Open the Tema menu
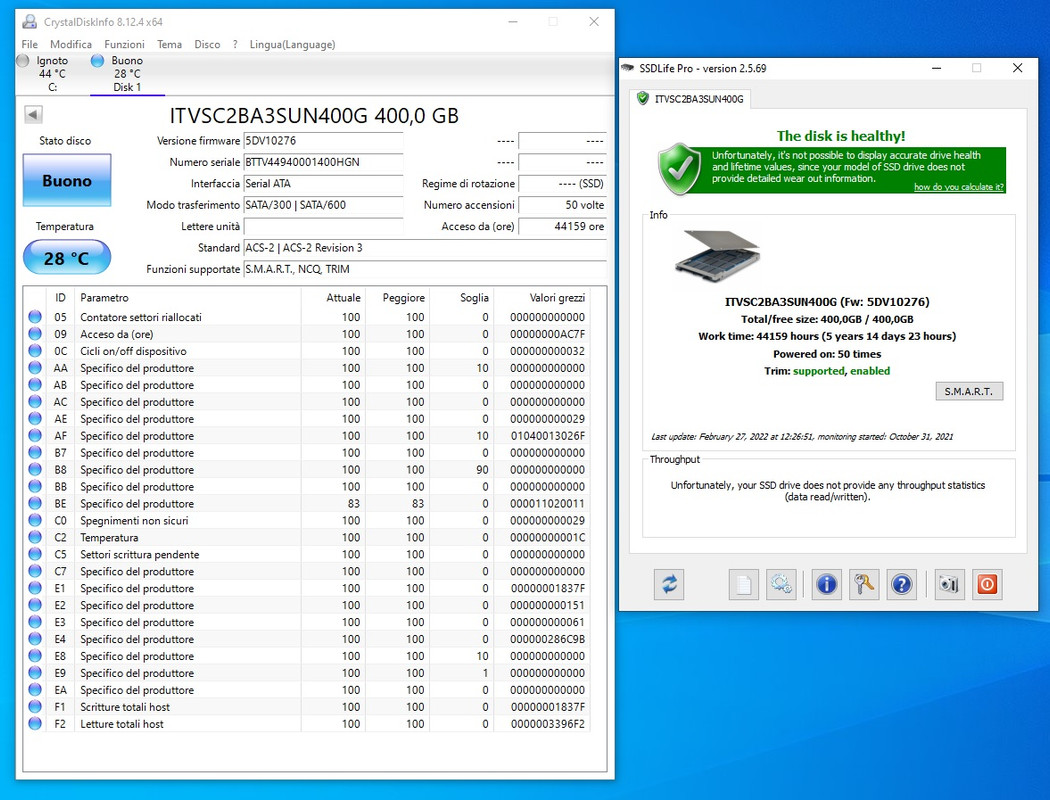Viewport: 1050px width, 800px height. (169, 44)
